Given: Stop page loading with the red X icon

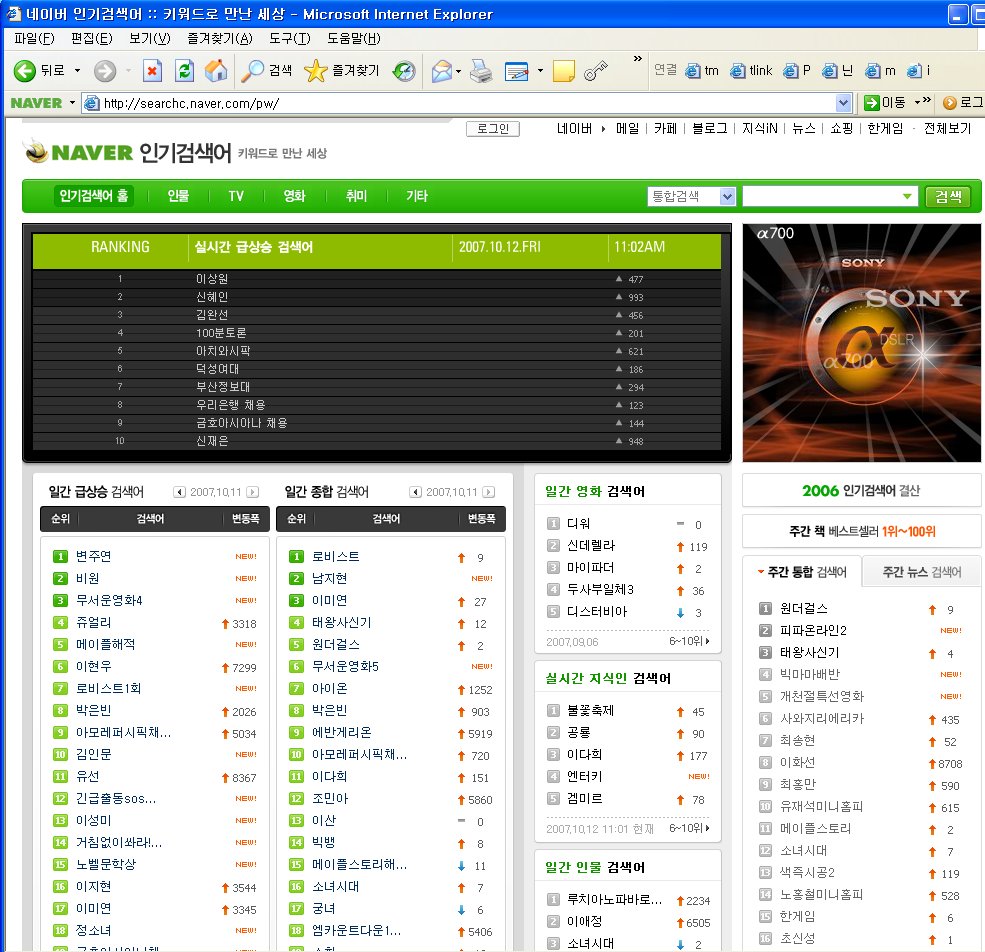Looking at the screenshot, I should tap(151, 70).
